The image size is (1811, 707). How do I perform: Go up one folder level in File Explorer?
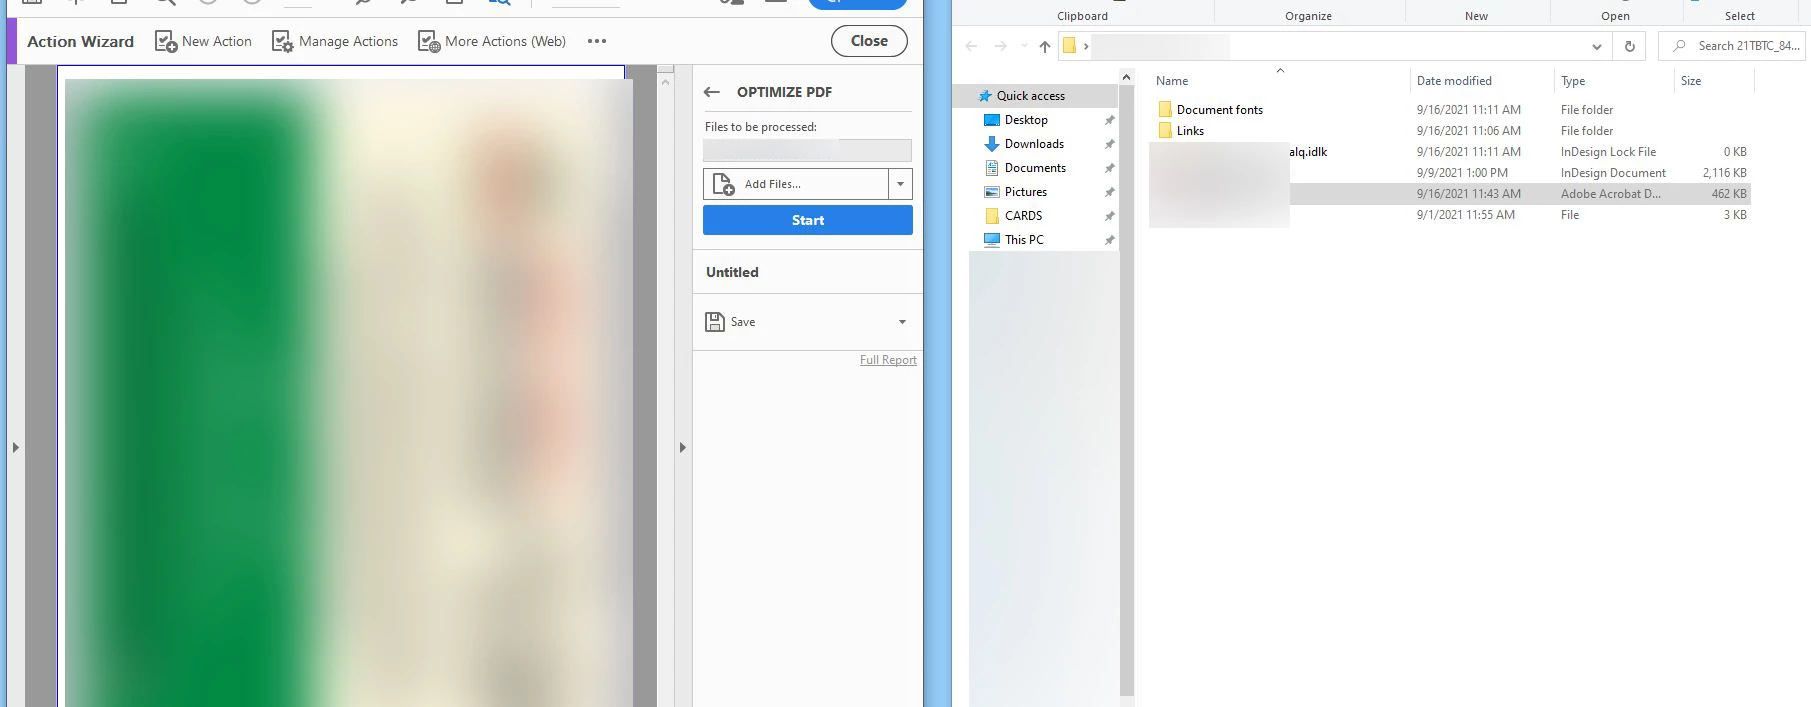click(x=1045, y=46)
